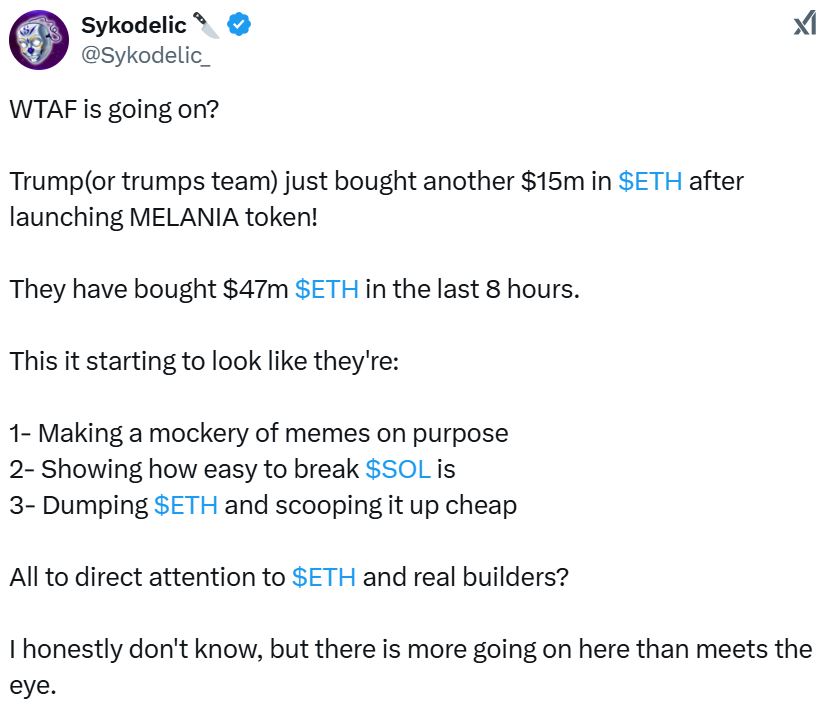Click the blue verified checkmark badge
This screenshot has height=705, width=822.
[239, 26]
